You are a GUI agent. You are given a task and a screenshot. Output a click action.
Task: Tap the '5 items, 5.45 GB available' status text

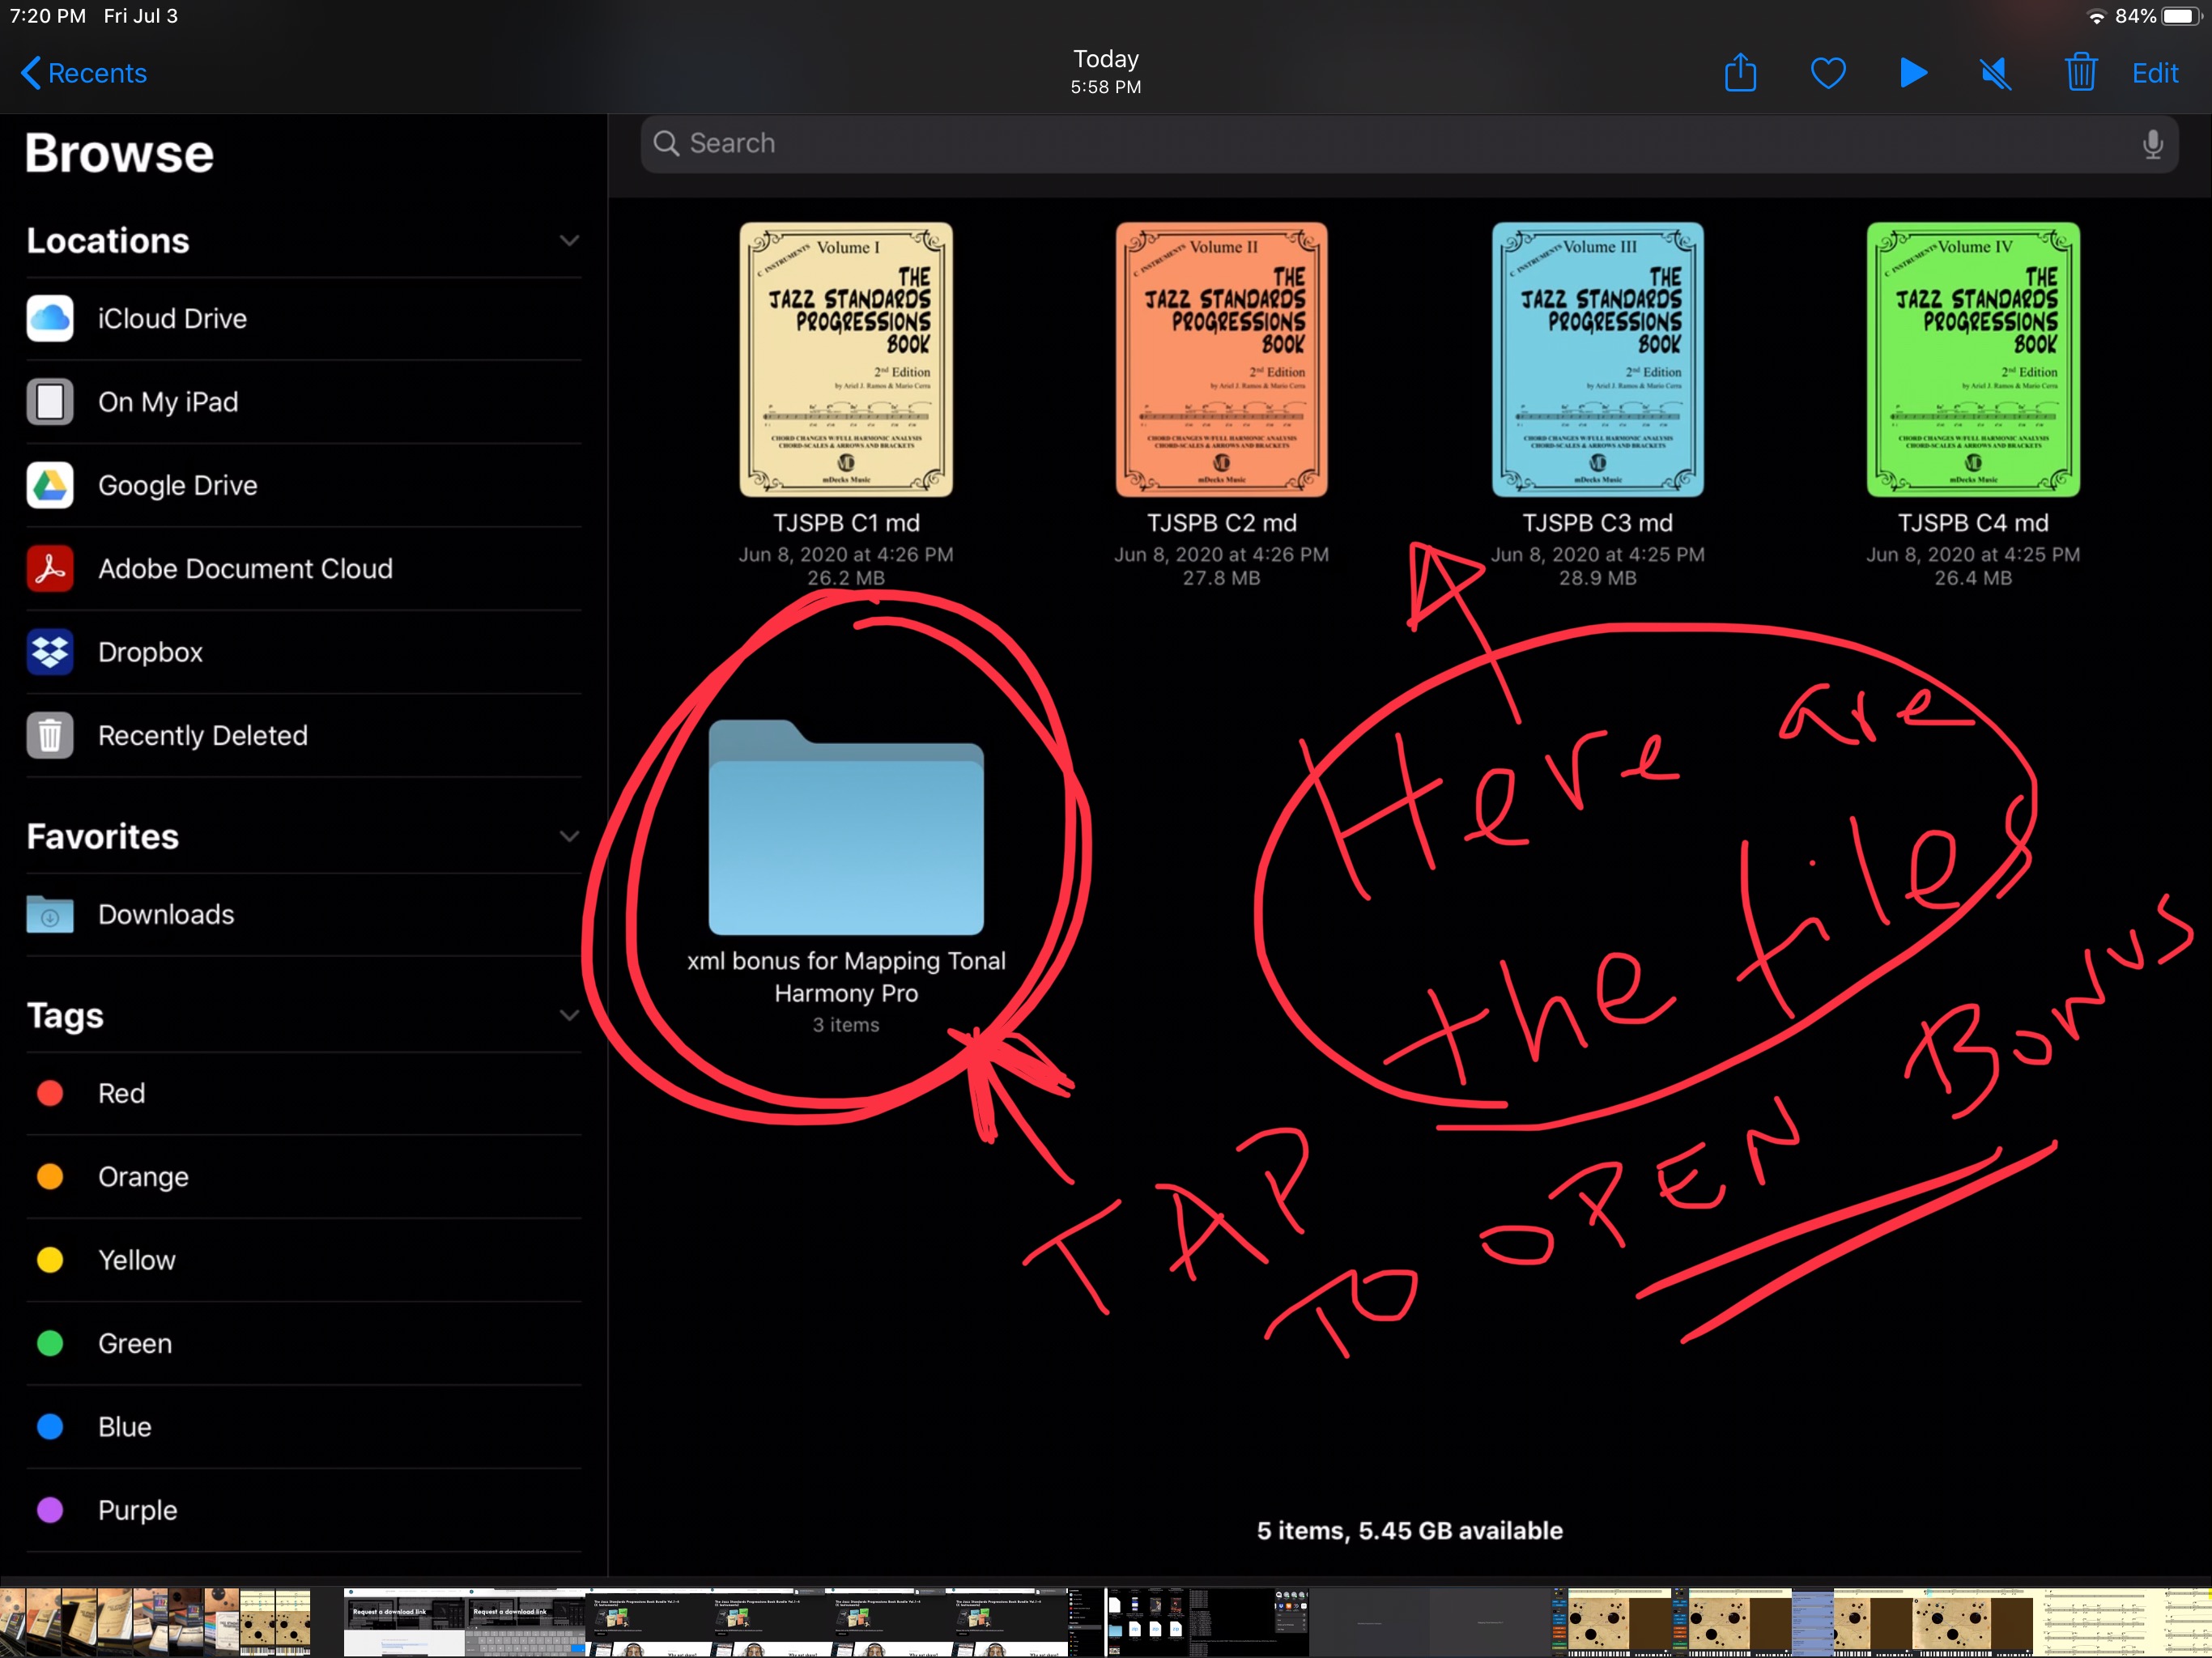click(x=1410, y=1531)
